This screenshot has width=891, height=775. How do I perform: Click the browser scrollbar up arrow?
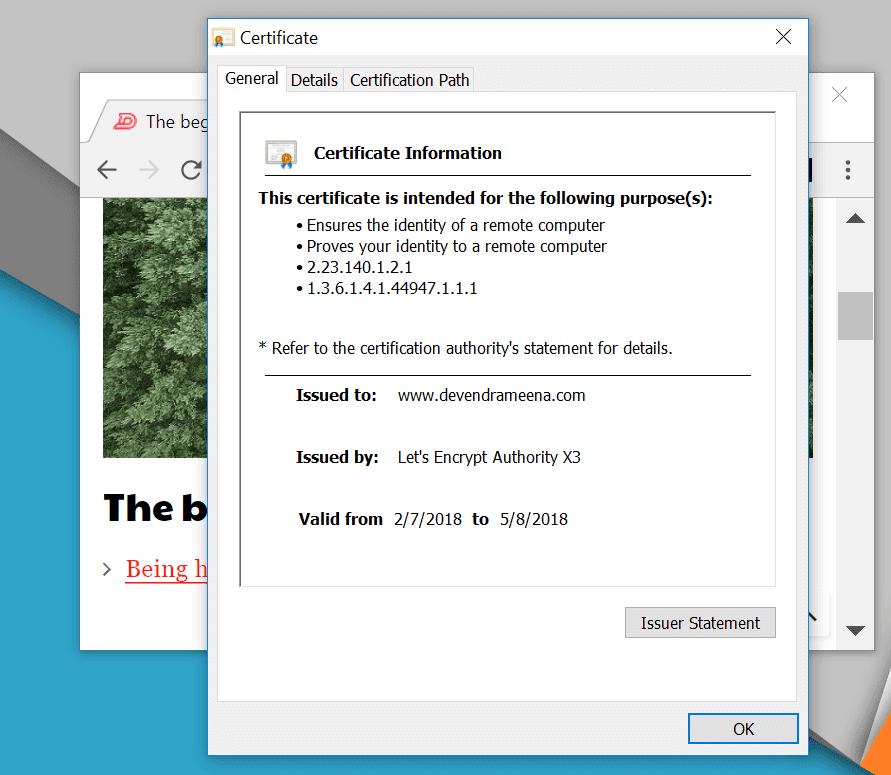pos(855,219)
